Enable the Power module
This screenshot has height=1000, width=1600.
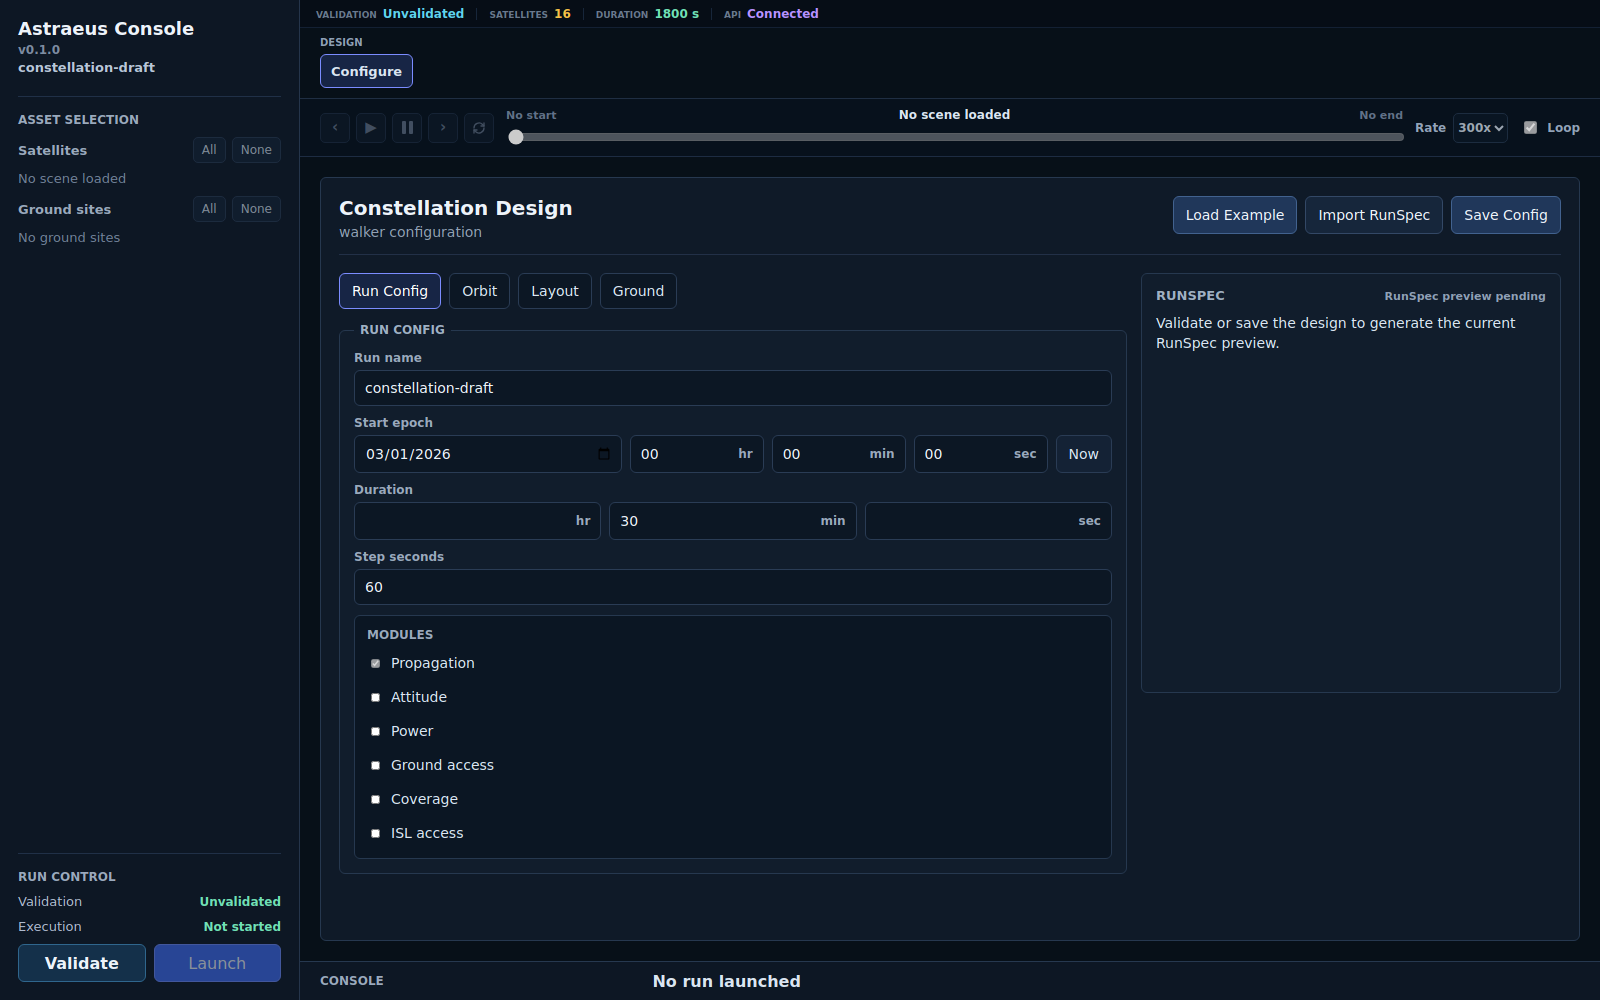(x=376, y=732)
